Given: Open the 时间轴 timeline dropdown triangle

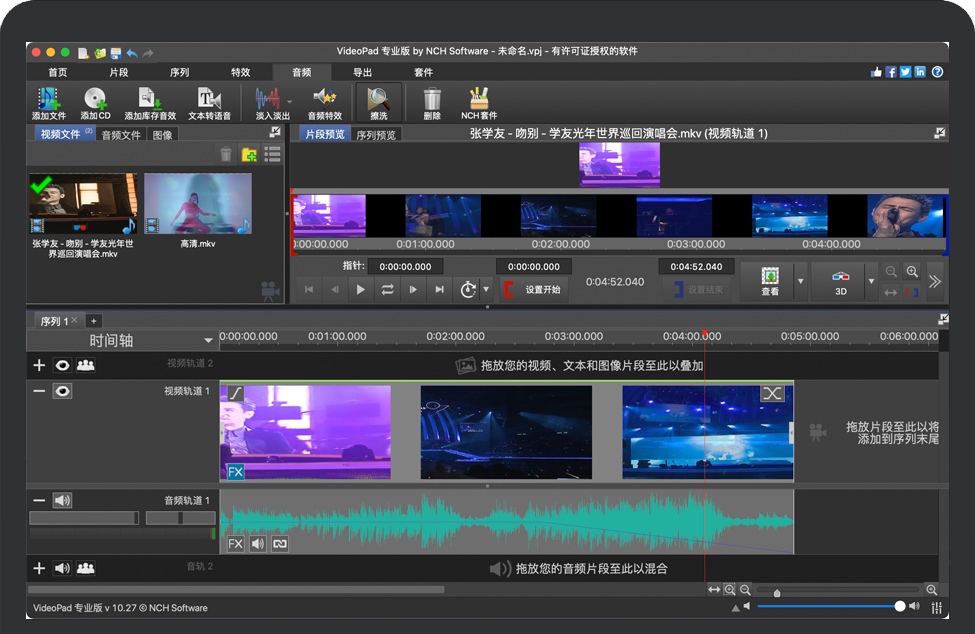Looking at the screenshot, I should tap(208, 341).
